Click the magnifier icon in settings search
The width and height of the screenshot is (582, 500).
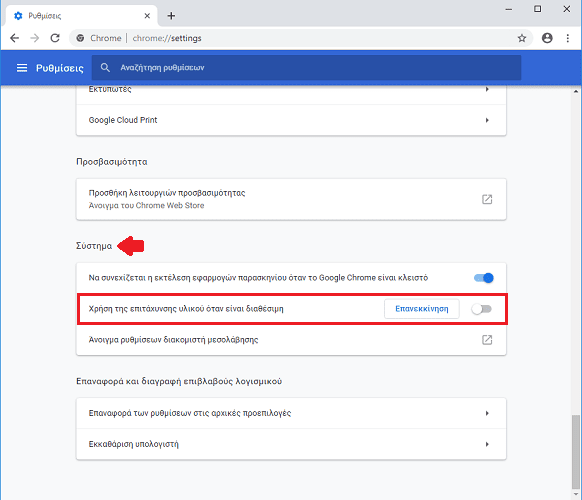click(x=105, y=68)
